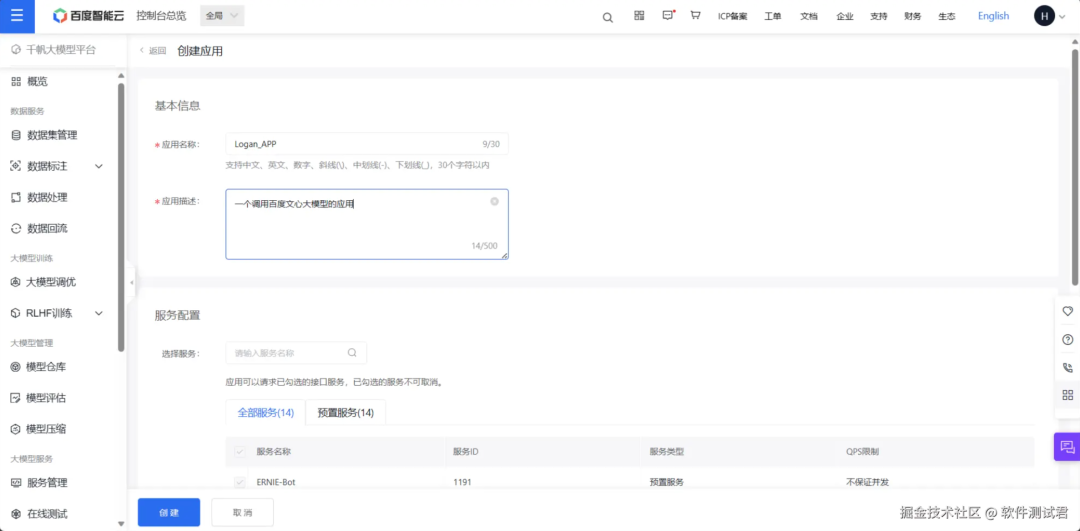Click the ERNIE-Bot service name

click(276, 482)
